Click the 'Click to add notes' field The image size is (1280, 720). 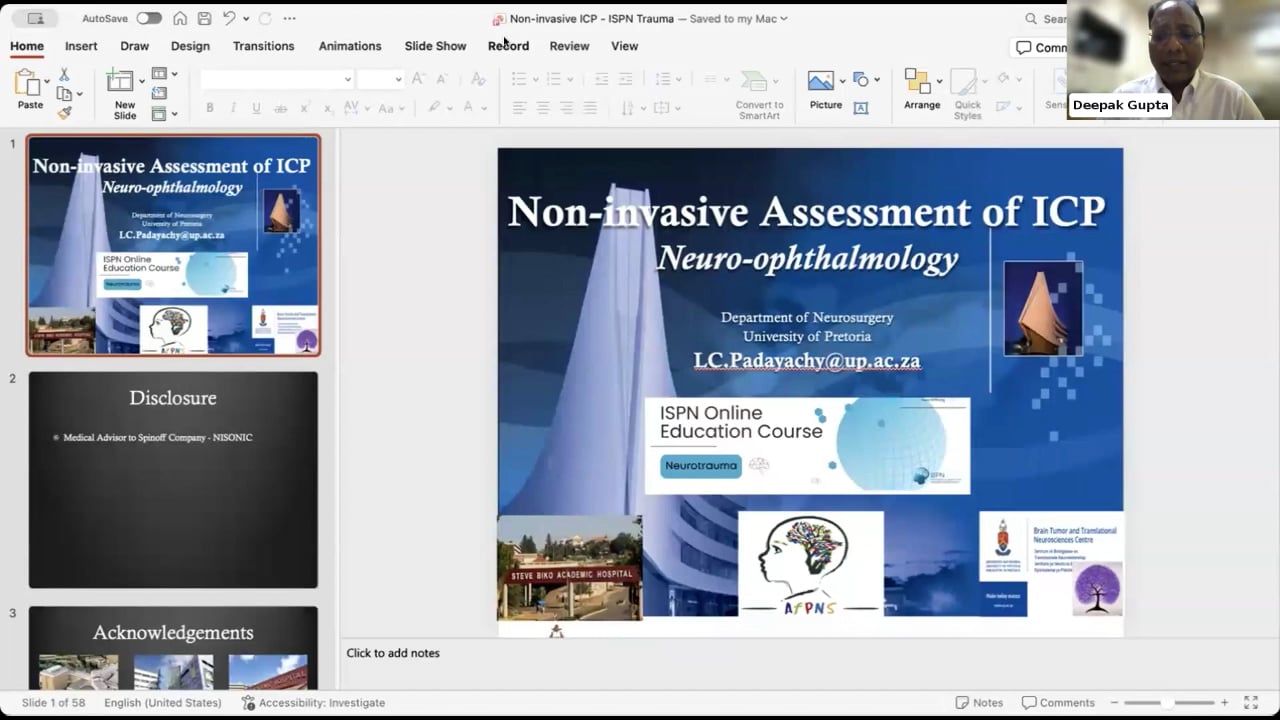coord(393,653)
